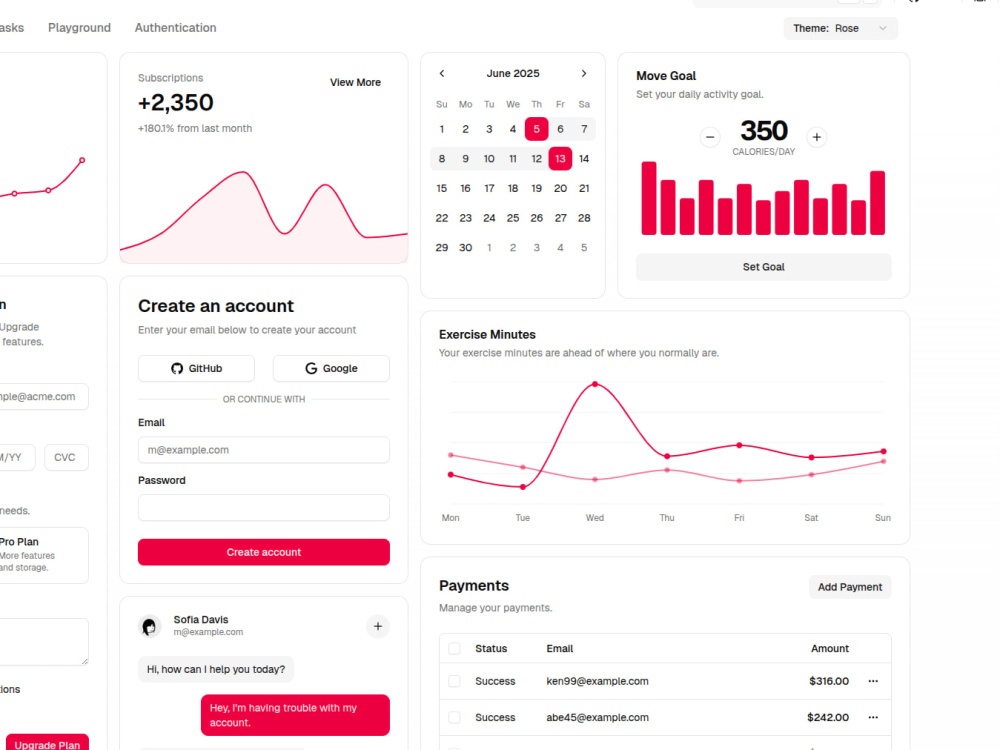Click the chat message 'Hi, how can I help you today?'

[216, 670]
